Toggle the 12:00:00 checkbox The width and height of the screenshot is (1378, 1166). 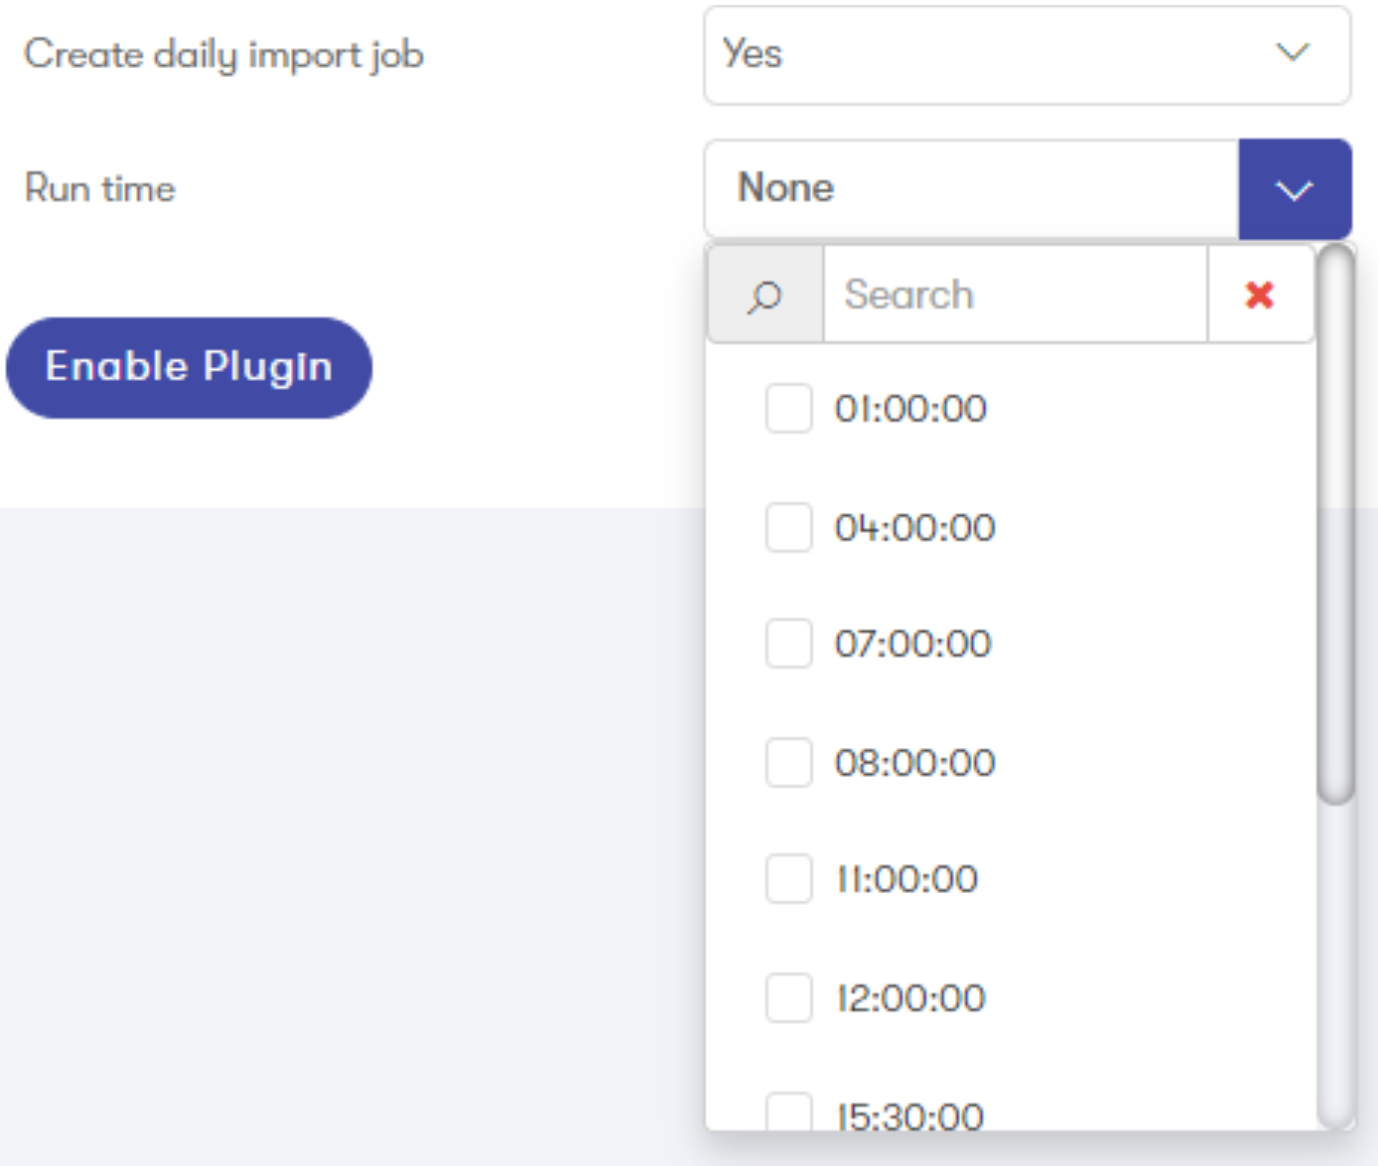789,998
